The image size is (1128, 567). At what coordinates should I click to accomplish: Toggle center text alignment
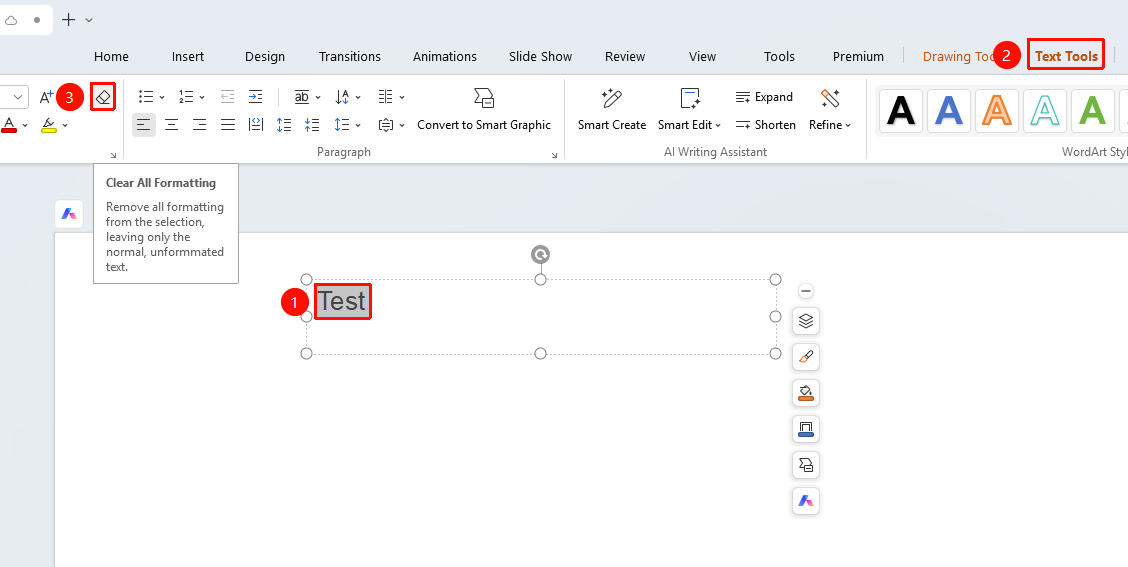(172, 125)
